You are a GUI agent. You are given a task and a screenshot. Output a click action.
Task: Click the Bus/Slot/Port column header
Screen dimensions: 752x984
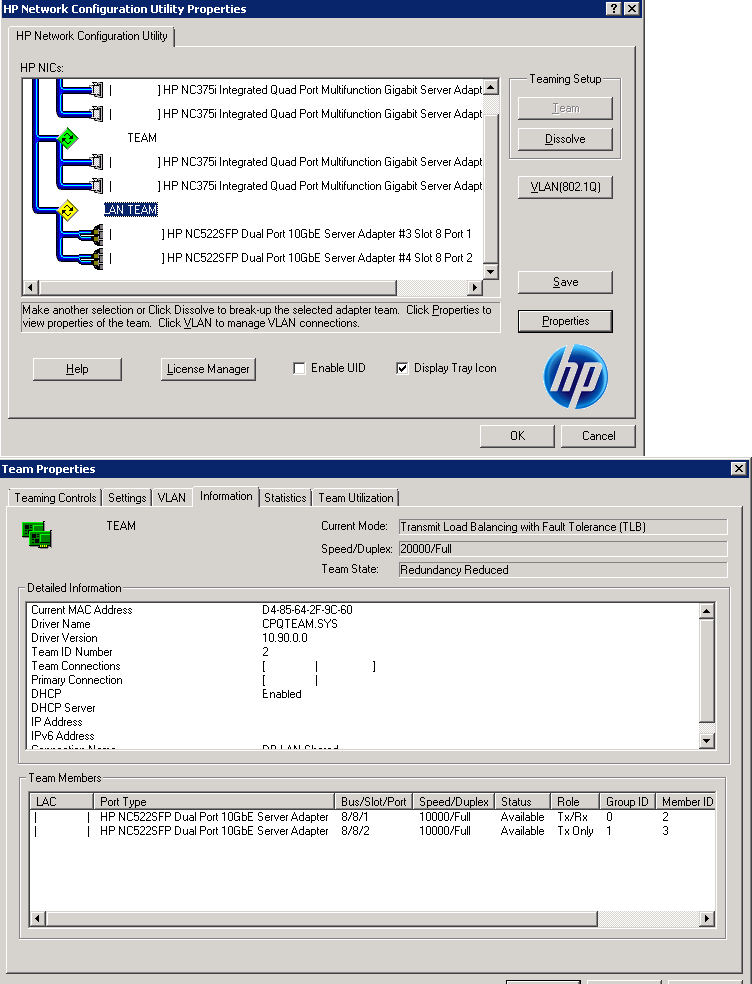(373, 801)
